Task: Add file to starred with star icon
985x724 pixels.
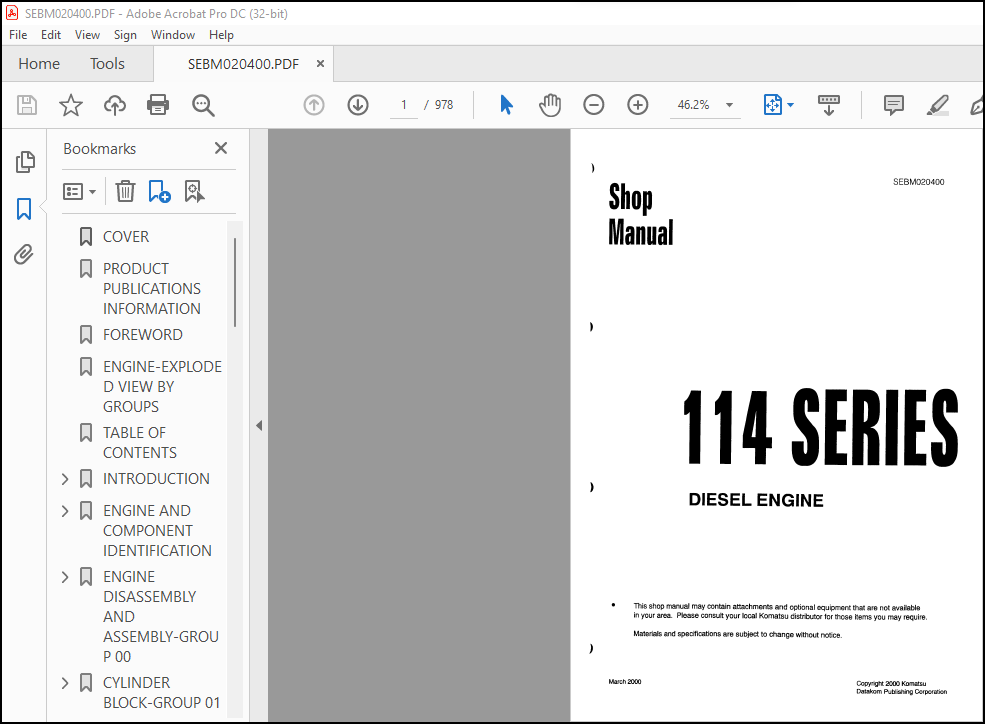Action: (70, 105)
